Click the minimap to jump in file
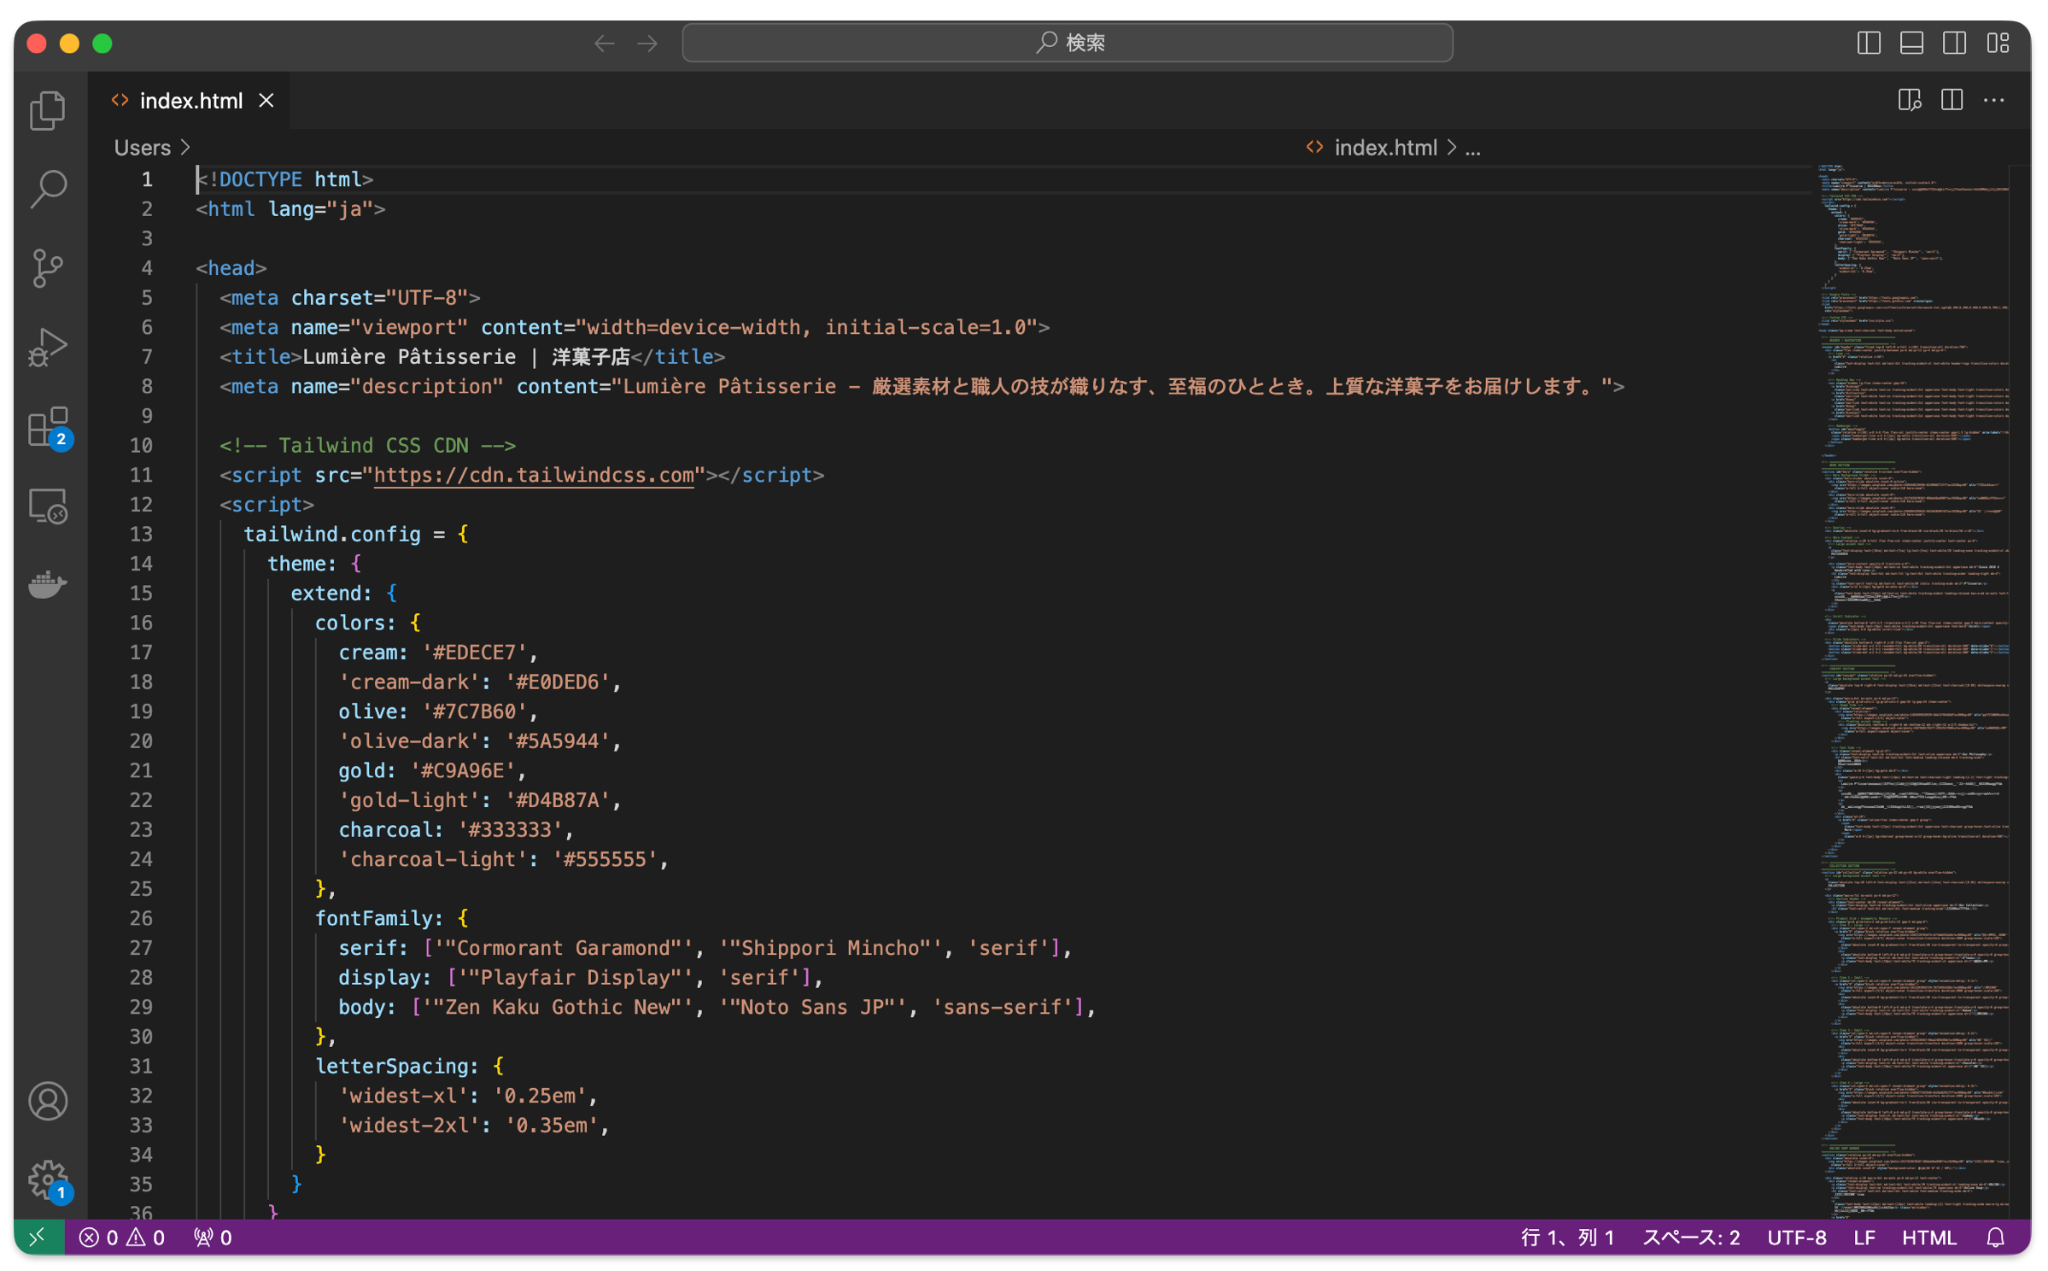 tap(1914, 690)
